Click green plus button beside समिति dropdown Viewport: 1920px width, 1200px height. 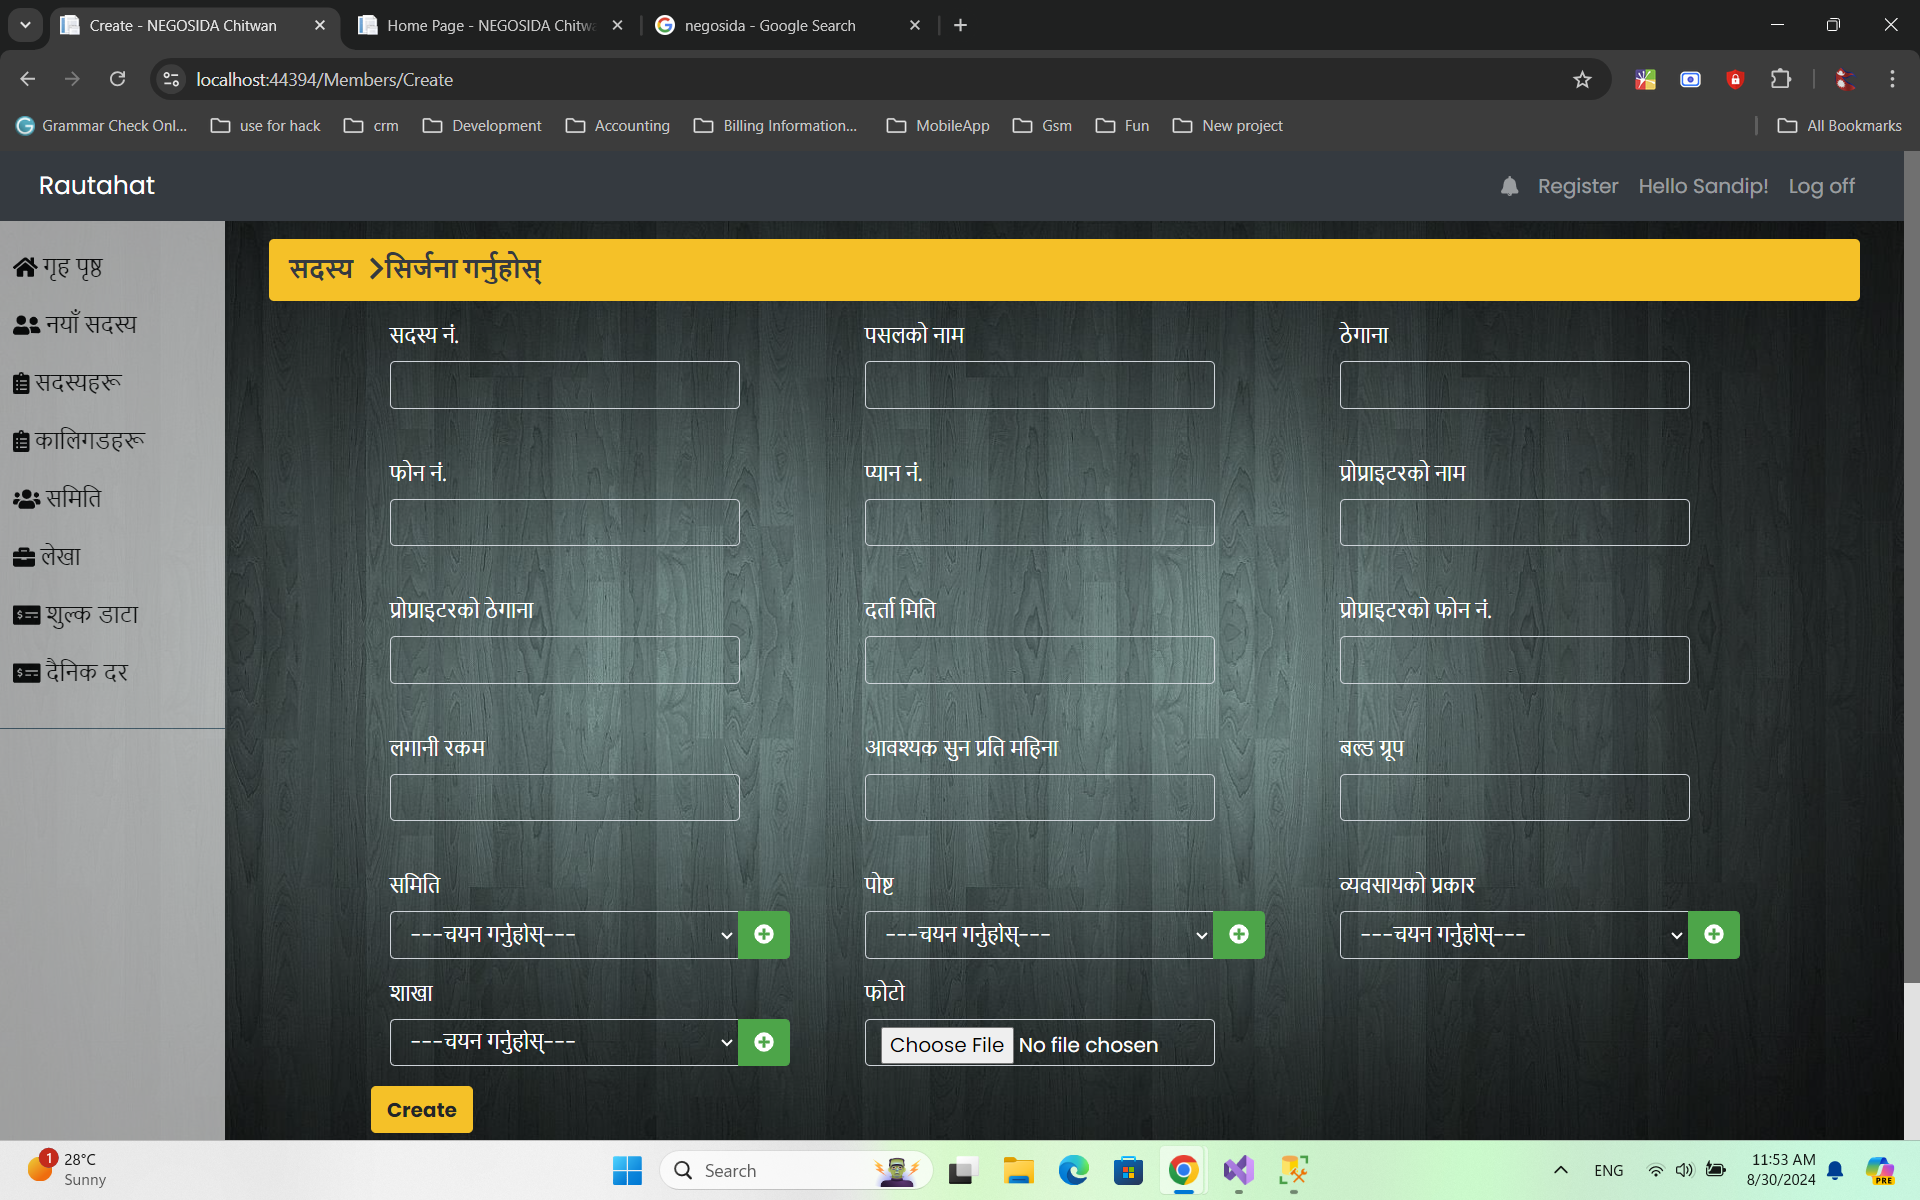(x=764, y=934)
